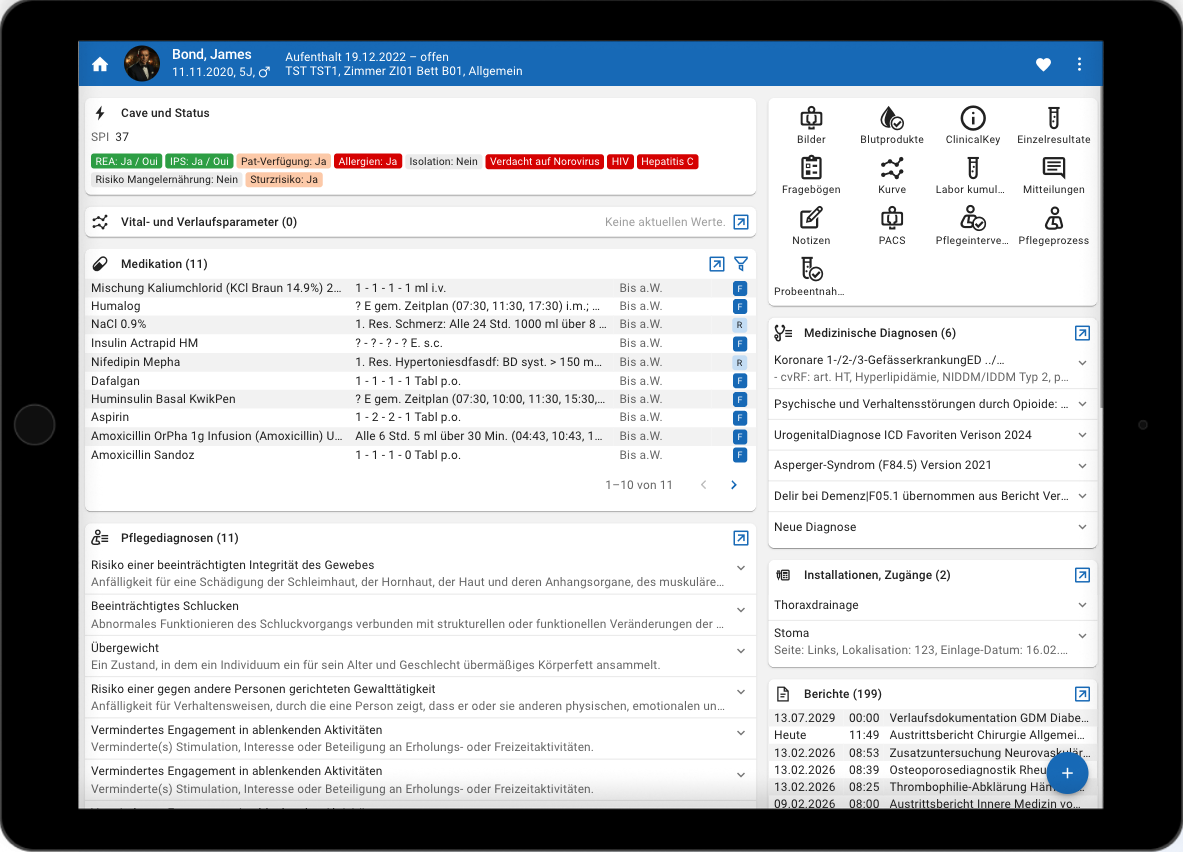Open the Notizen notes tool

[811, 226]
